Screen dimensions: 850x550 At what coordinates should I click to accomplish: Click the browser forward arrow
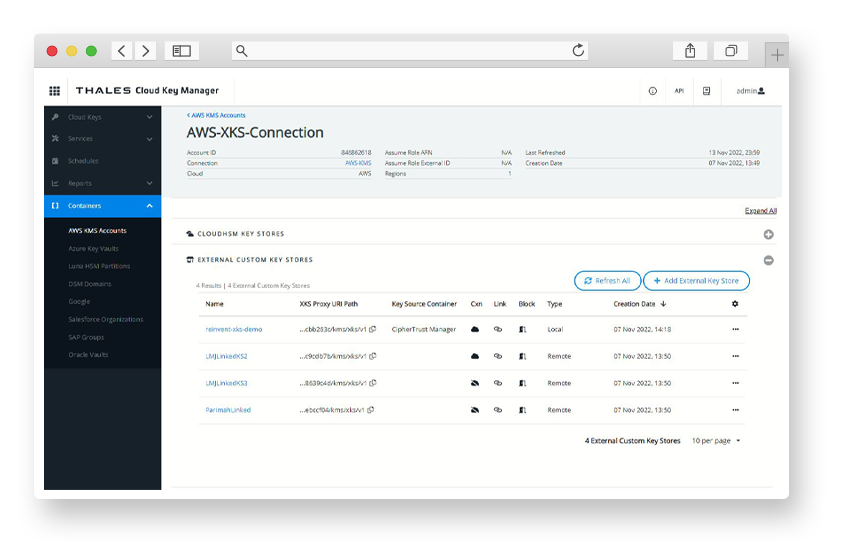click(x=146, y=51)
